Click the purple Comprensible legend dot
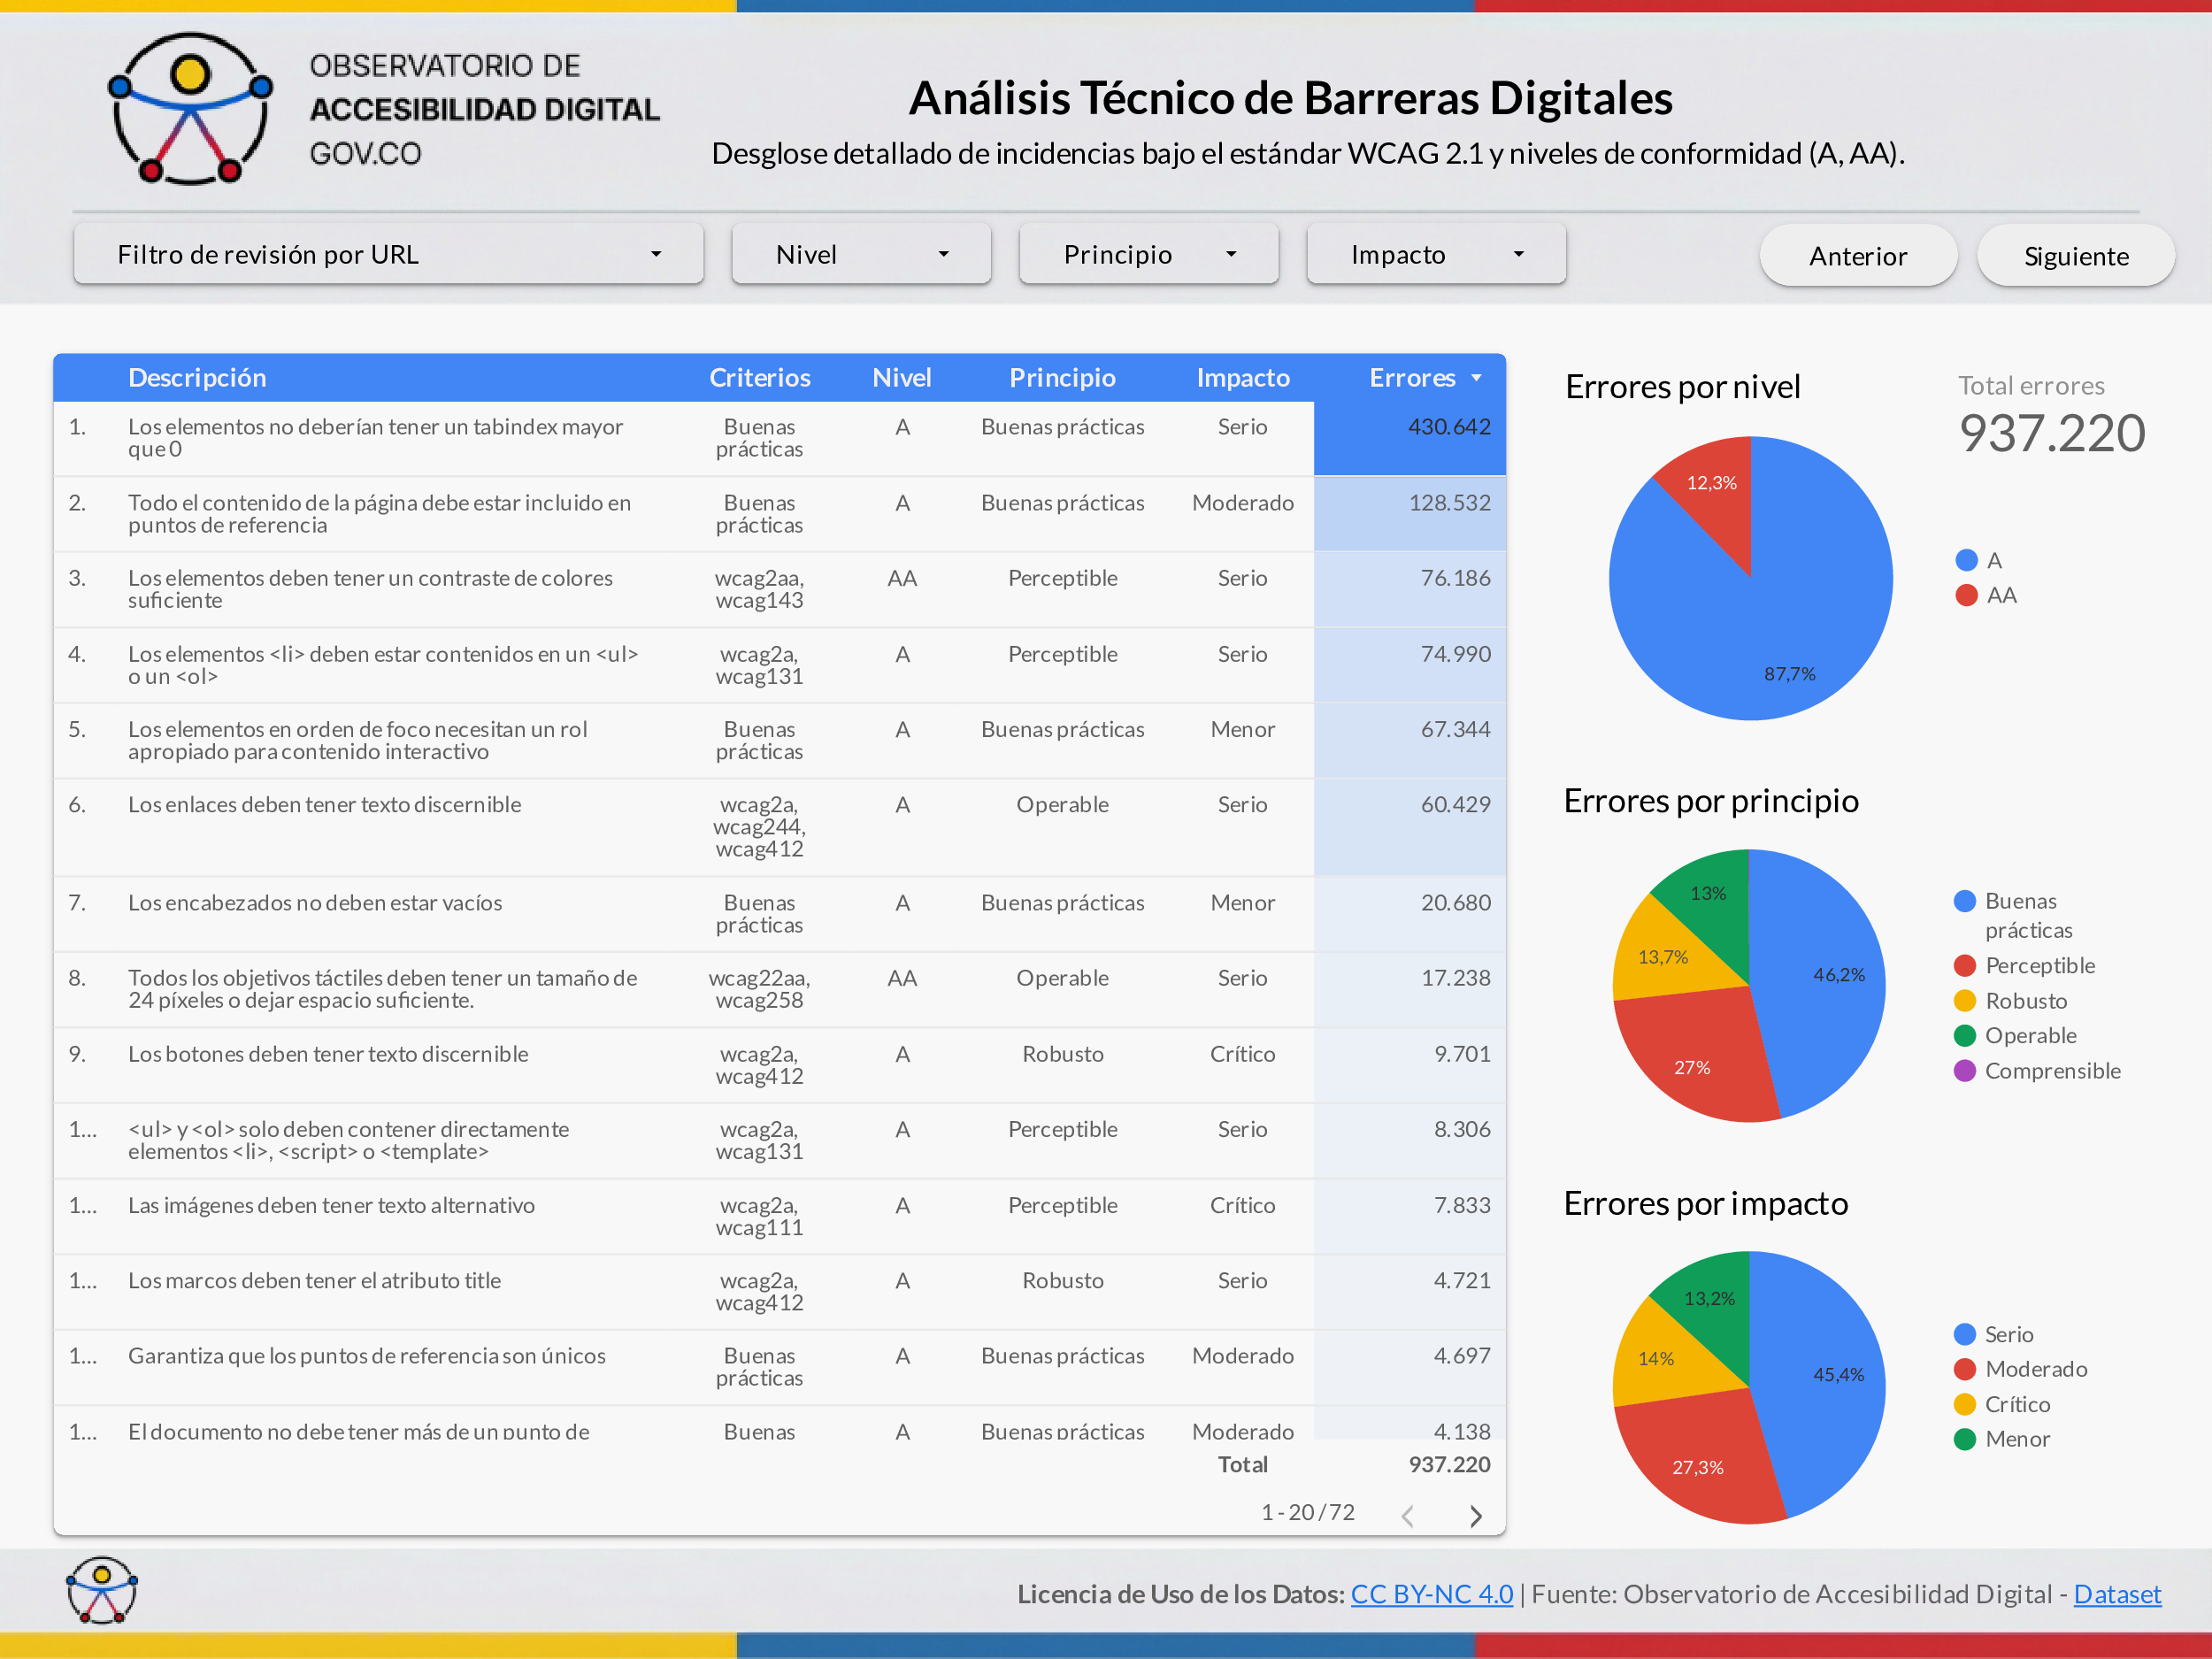2212x1659 pixels. (x=1965, y=1071)
